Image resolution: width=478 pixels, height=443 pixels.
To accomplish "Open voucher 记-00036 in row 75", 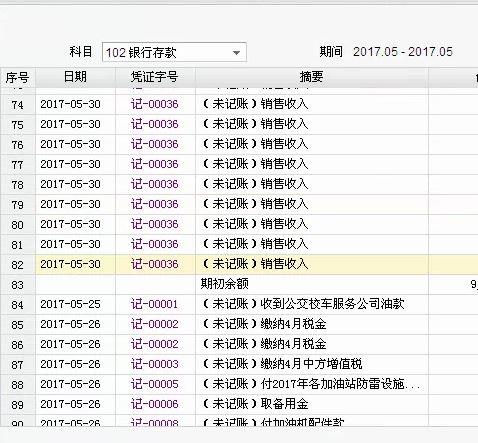I will (155, 124).
